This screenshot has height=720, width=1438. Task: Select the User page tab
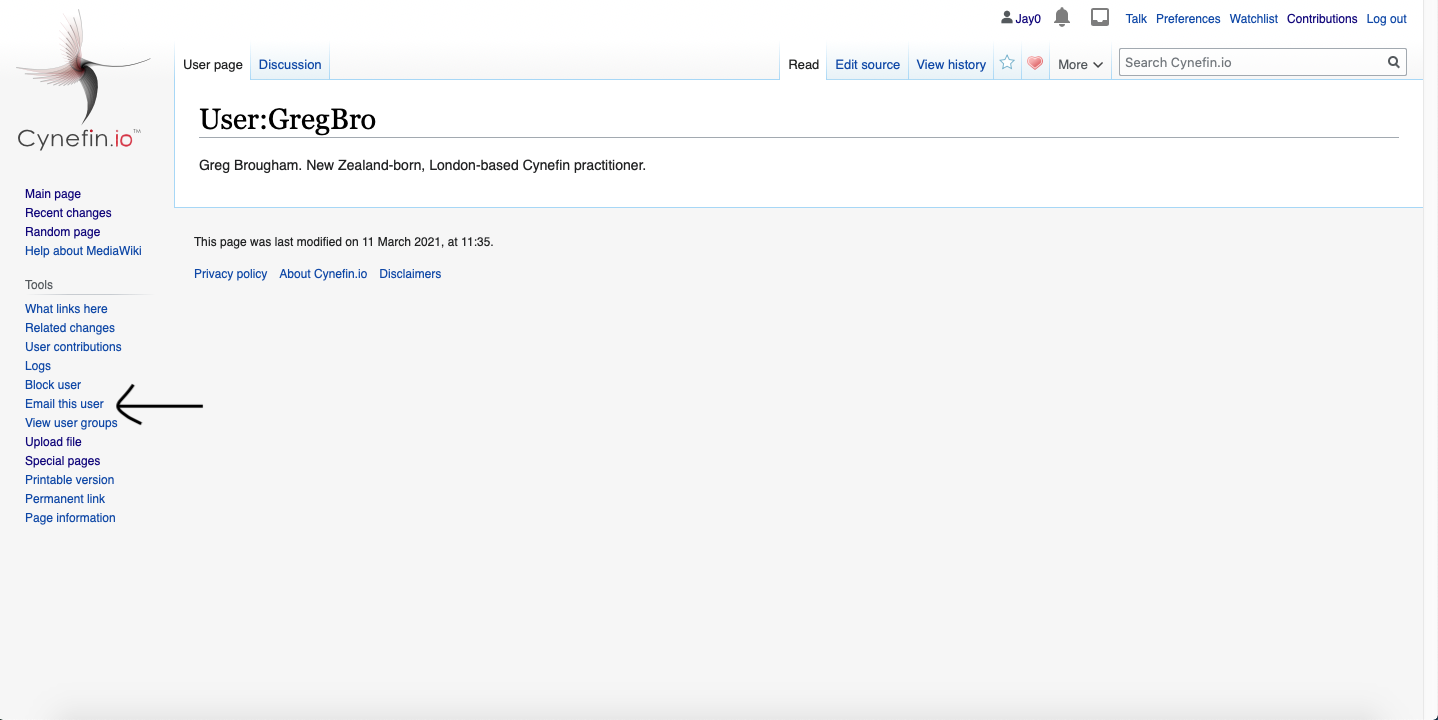click(213, 64)
